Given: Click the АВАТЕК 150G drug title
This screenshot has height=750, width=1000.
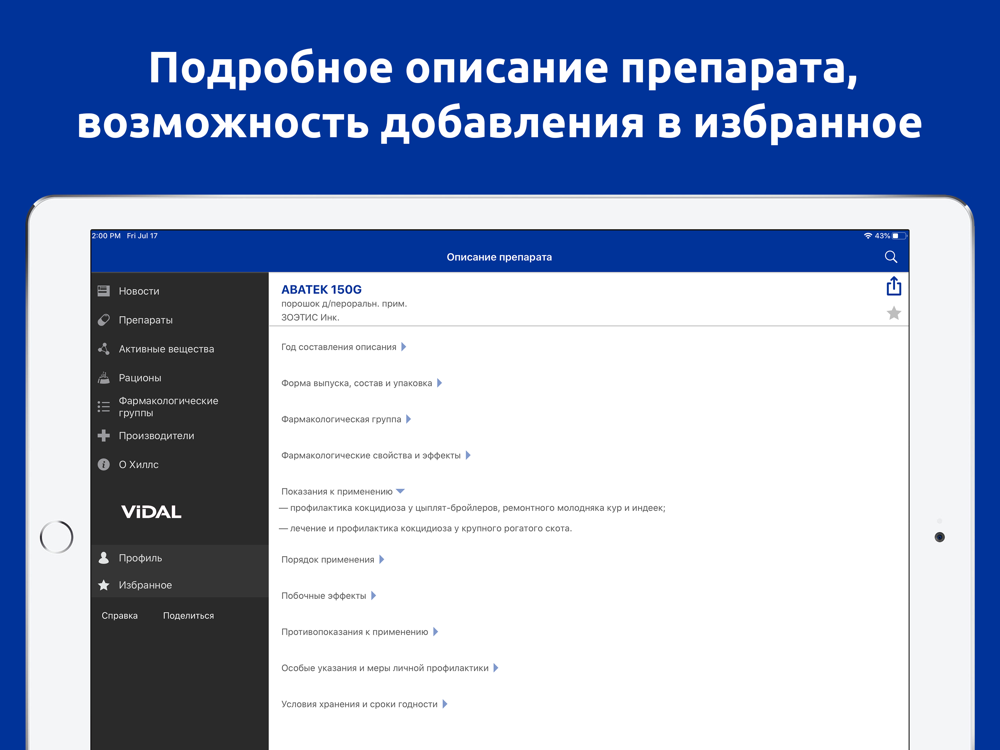Looking at the screenshot, I should click(x=321, y=290).
